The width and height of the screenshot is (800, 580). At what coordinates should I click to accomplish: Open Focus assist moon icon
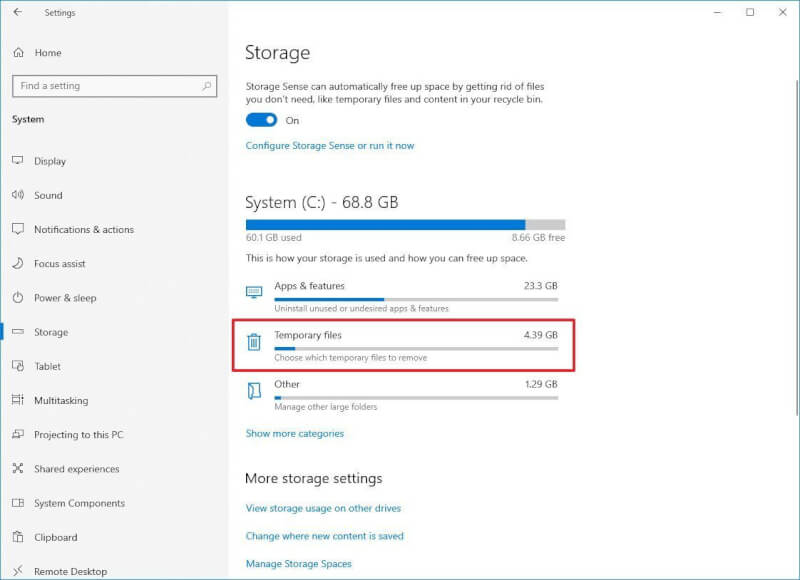(x=18, y=263)
